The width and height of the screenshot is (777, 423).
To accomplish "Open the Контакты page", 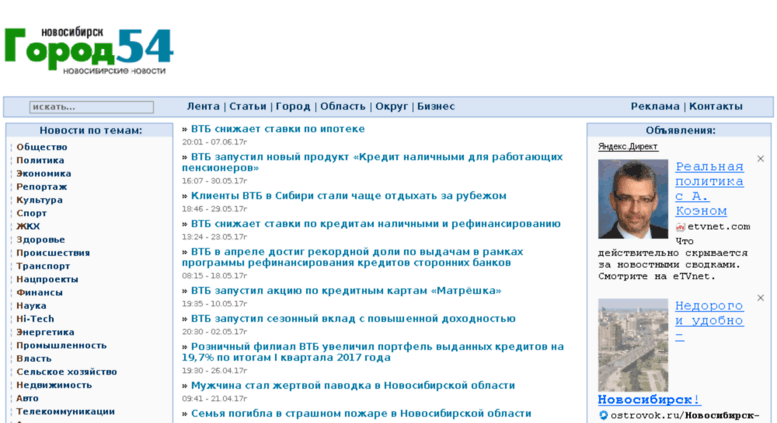I will (716, 106).
